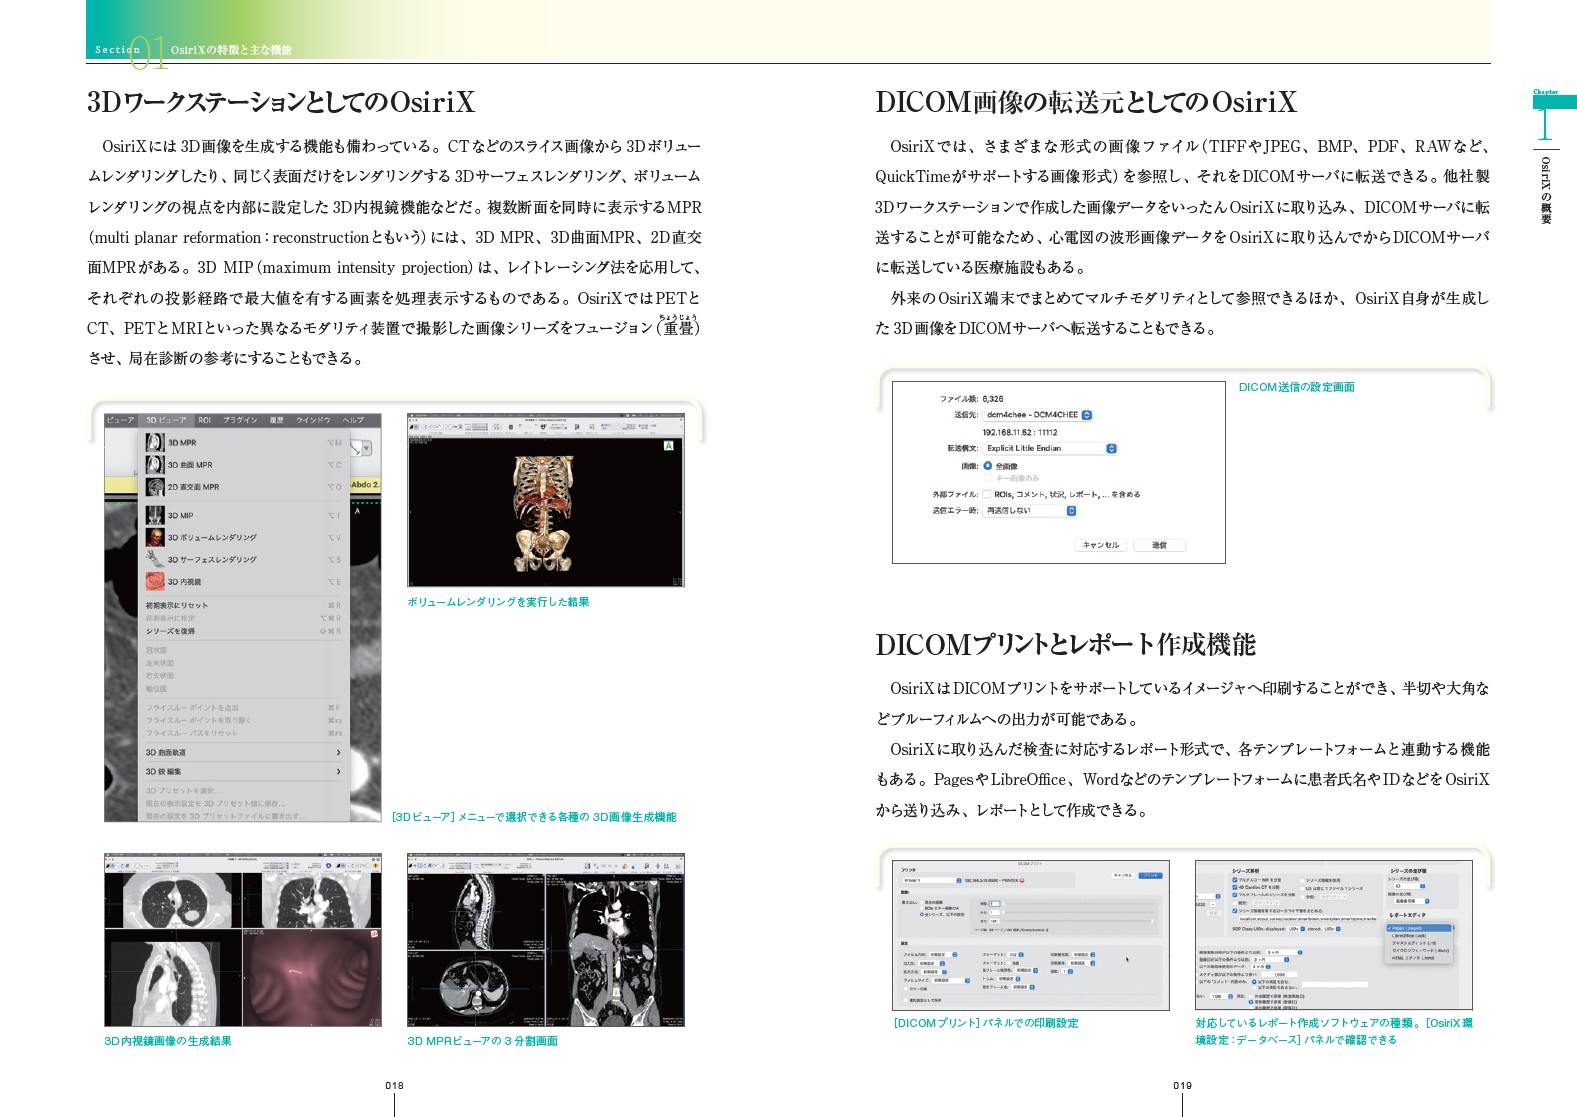The width and height of the screenshot is (1577, 1117).
Task: Select the キー画像のみ radio button
Action: [988, 478]
